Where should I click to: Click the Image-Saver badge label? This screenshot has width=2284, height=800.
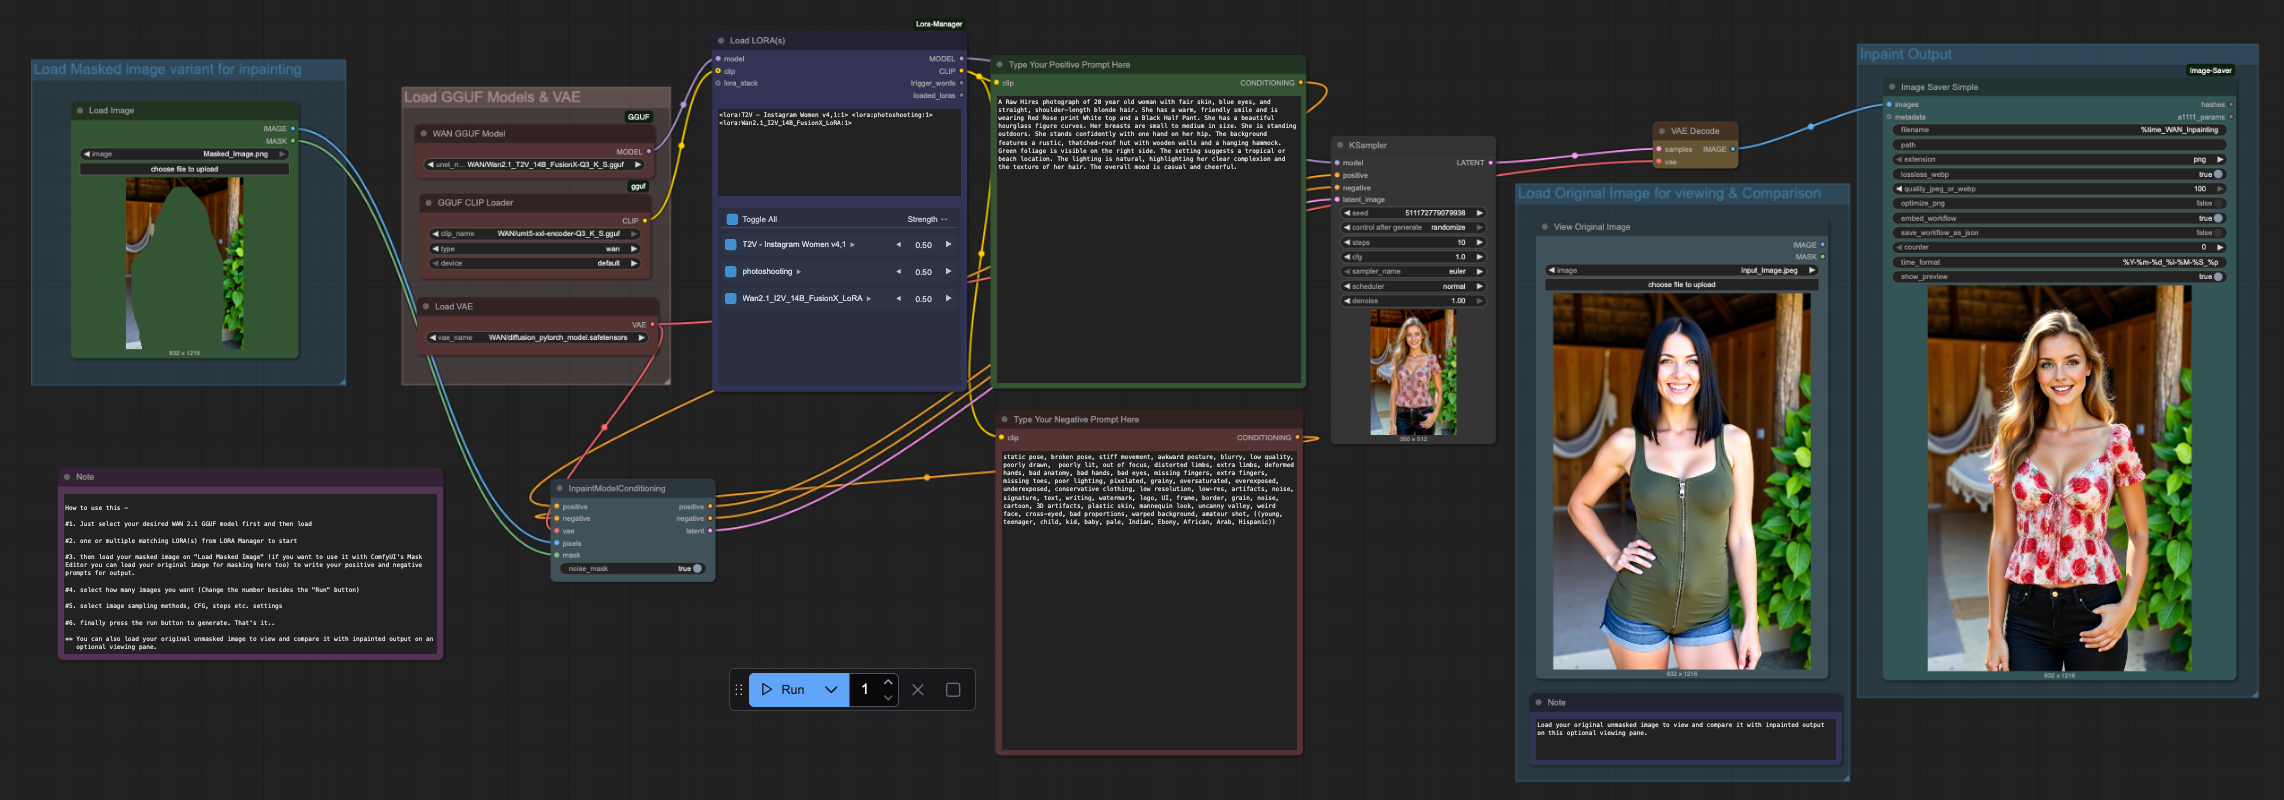click(2209, 70)
